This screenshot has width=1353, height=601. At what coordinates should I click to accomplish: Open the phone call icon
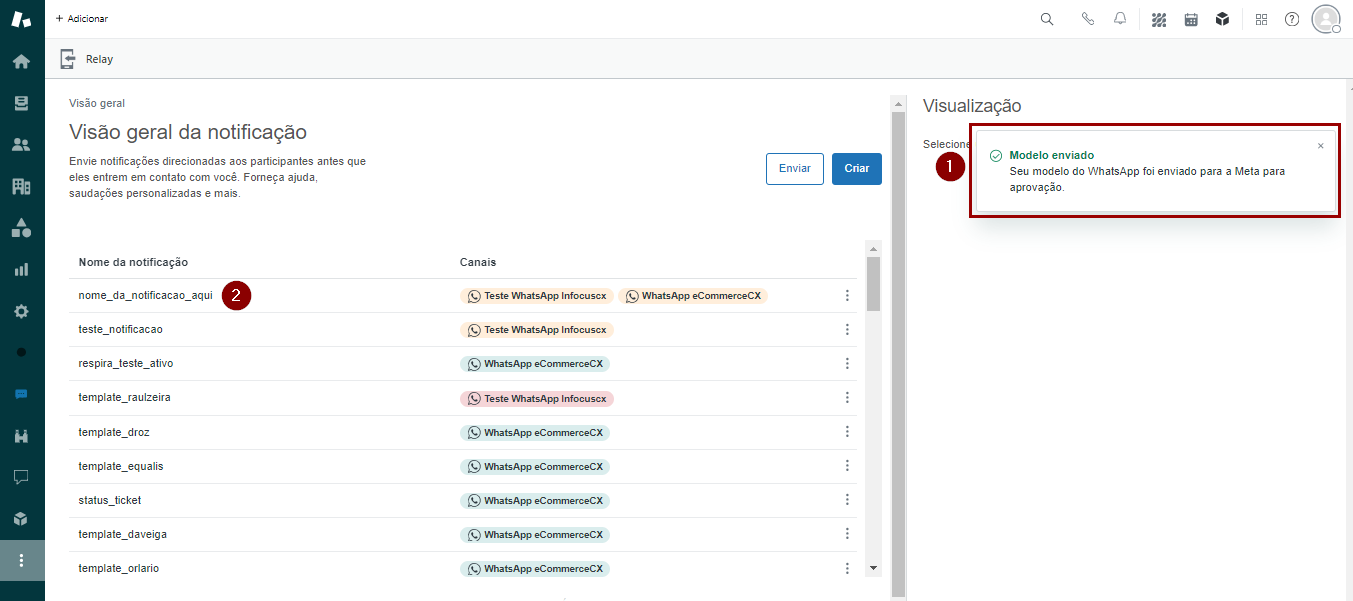(1088, 19)
